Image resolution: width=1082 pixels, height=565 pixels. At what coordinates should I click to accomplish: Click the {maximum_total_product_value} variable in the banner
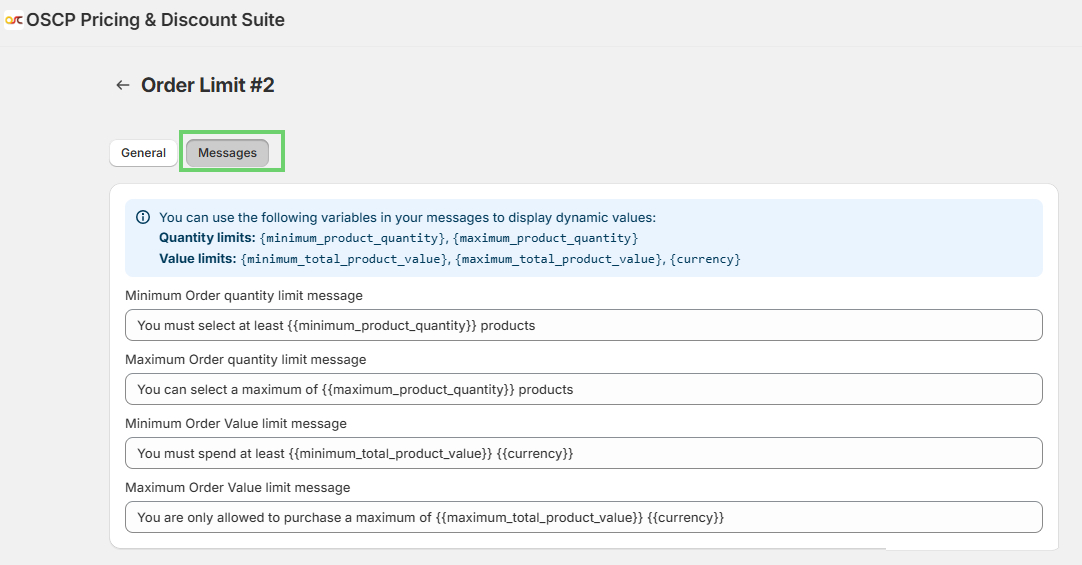(x=559, y=259)
